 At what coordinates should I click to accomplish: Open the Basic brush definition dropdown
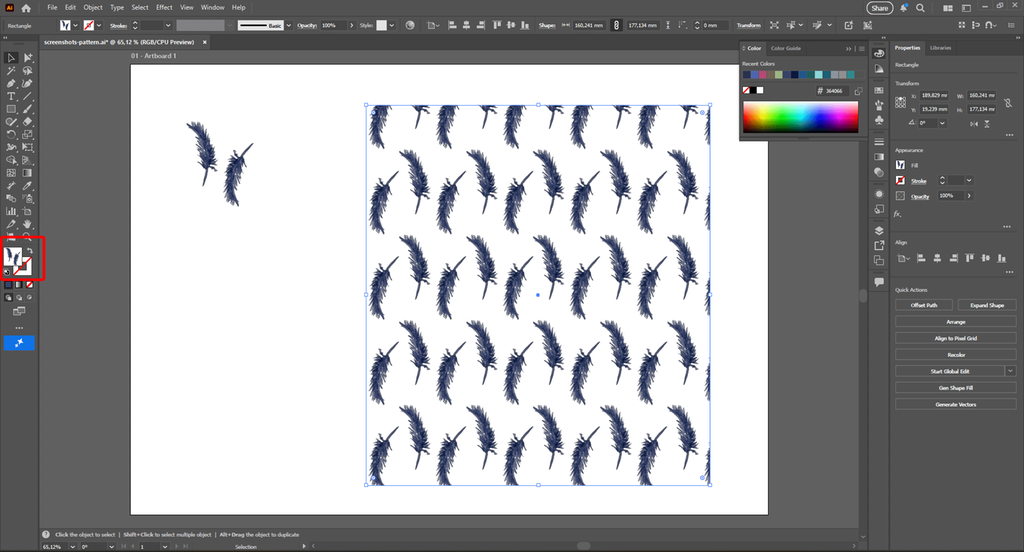tap(289, 25)
